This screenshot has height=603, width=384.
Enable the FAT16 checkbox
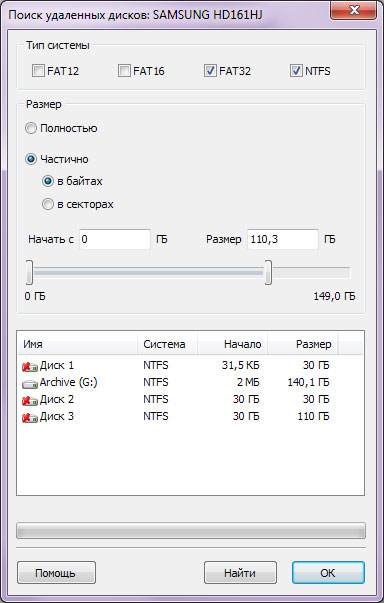[124, 71]
